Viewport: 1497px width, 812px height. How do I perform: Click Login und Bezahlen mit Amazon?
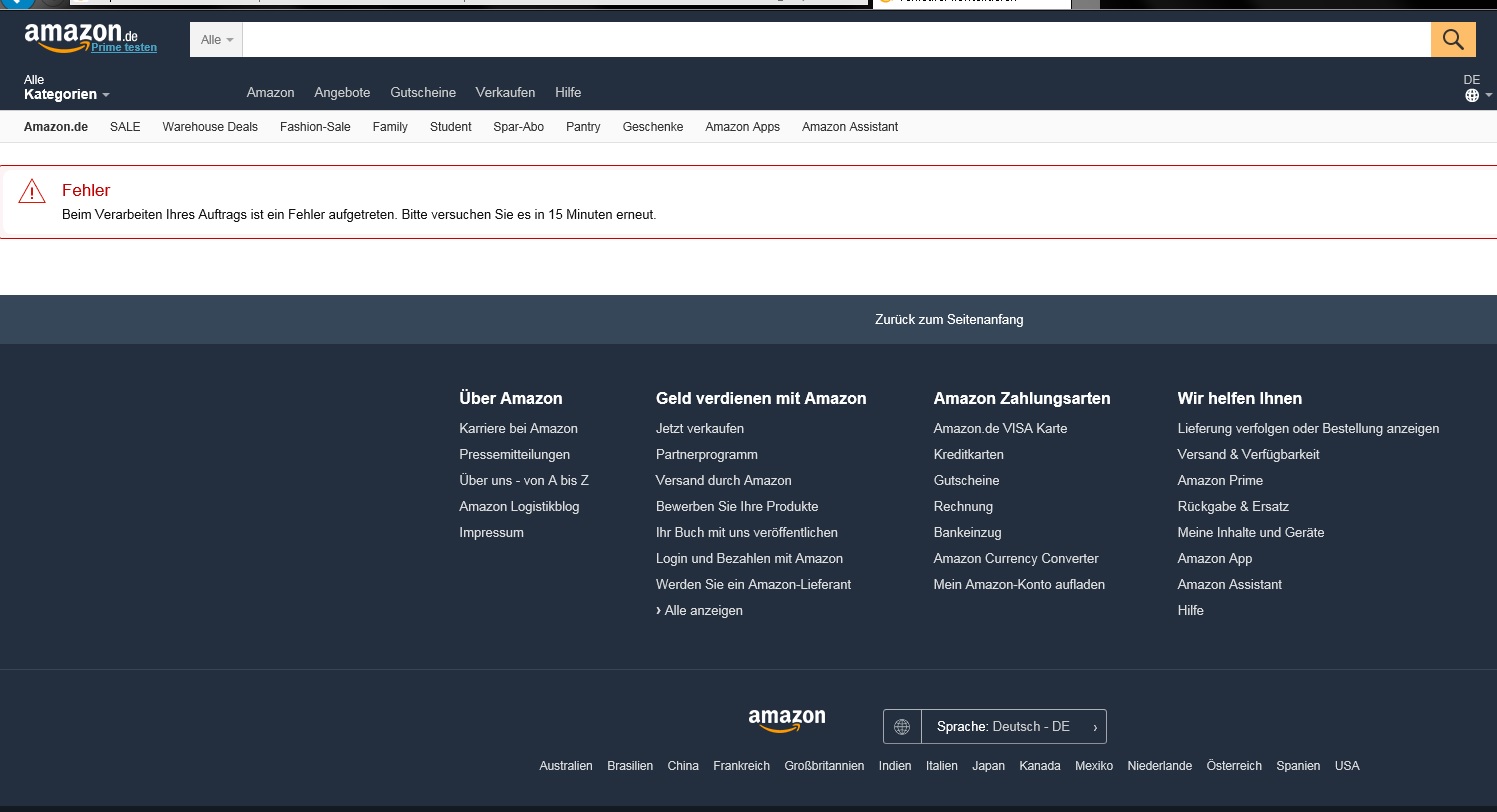click(x=749, y=558)
